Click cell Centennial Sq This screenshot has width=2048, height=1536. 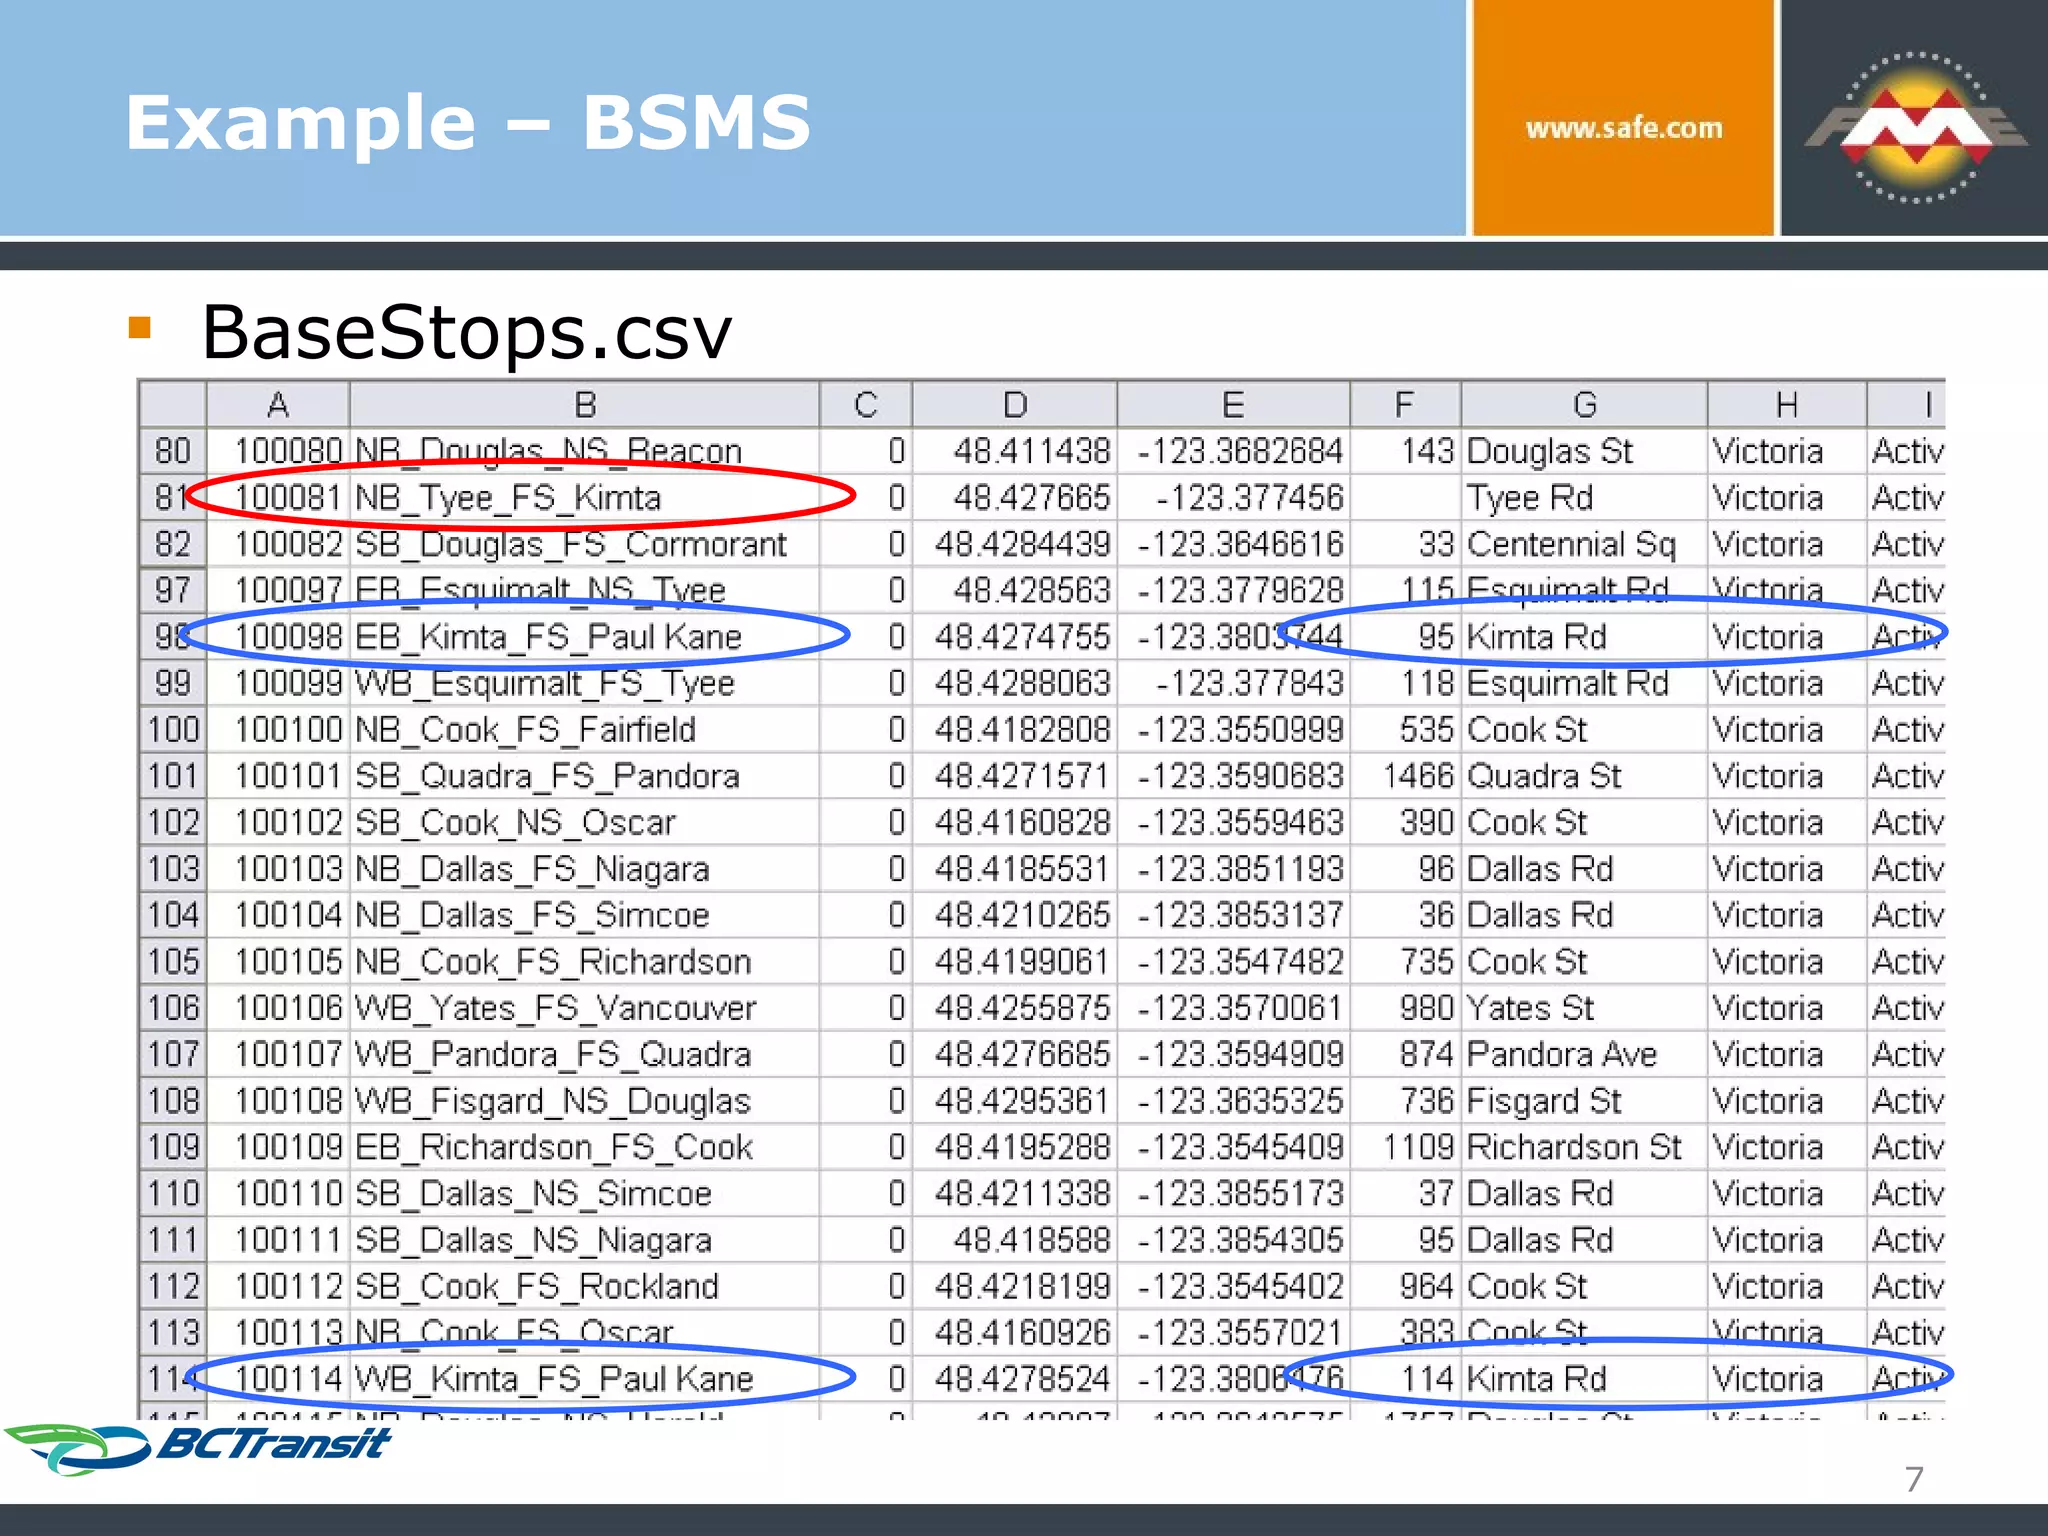[1584, 544]
